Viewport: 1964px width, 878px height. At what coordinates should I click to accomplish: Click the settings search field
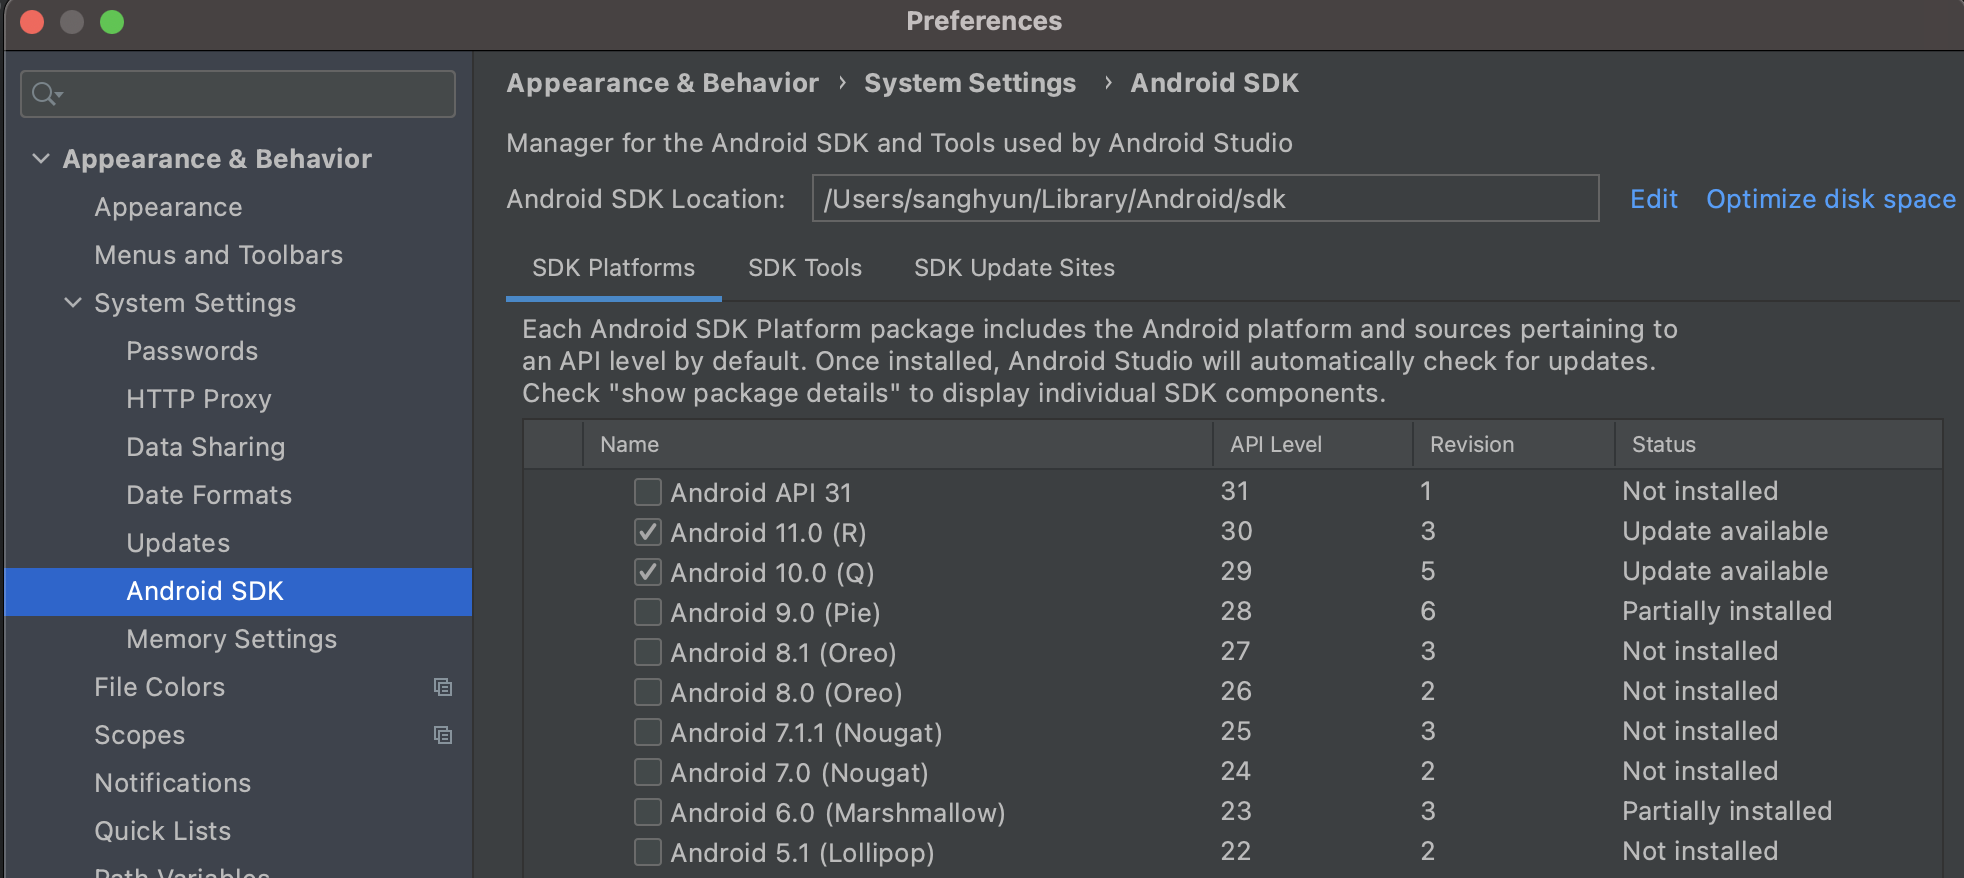coord(238,94)
